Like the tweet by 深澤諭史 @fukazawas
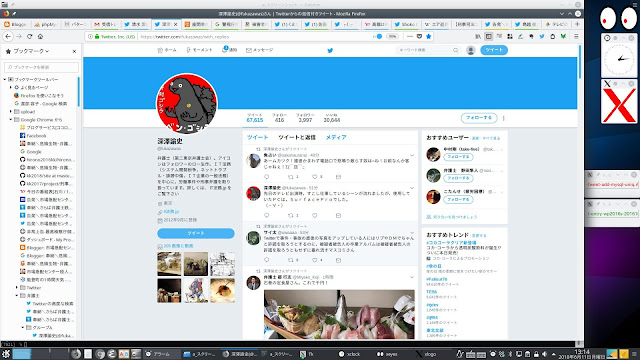The image size is (640, 360). (315, 215)
